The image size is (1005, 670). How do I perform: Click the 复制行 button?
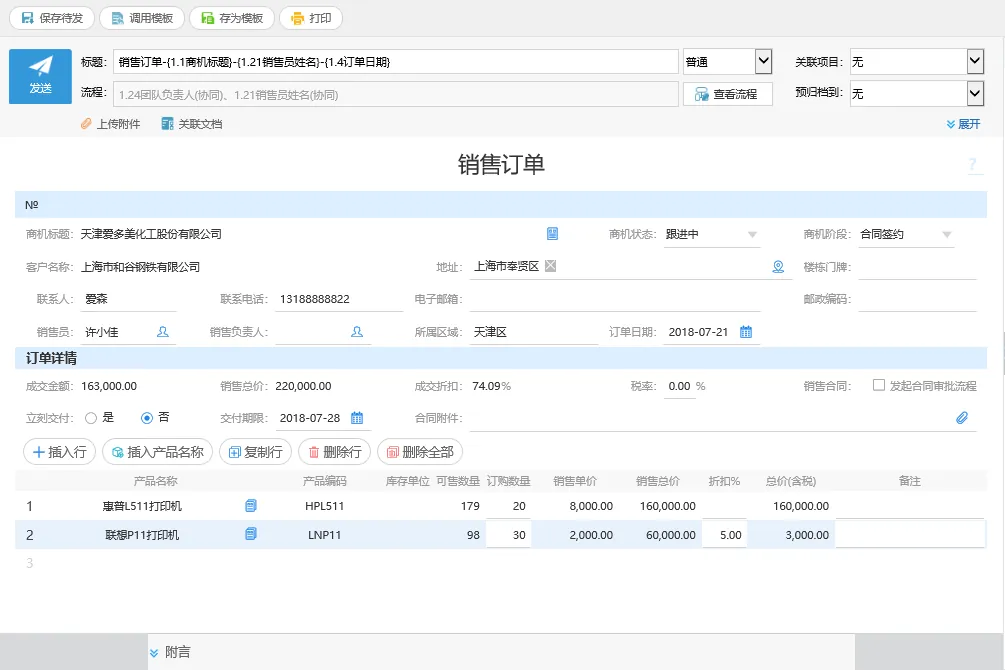click(256, 452)
